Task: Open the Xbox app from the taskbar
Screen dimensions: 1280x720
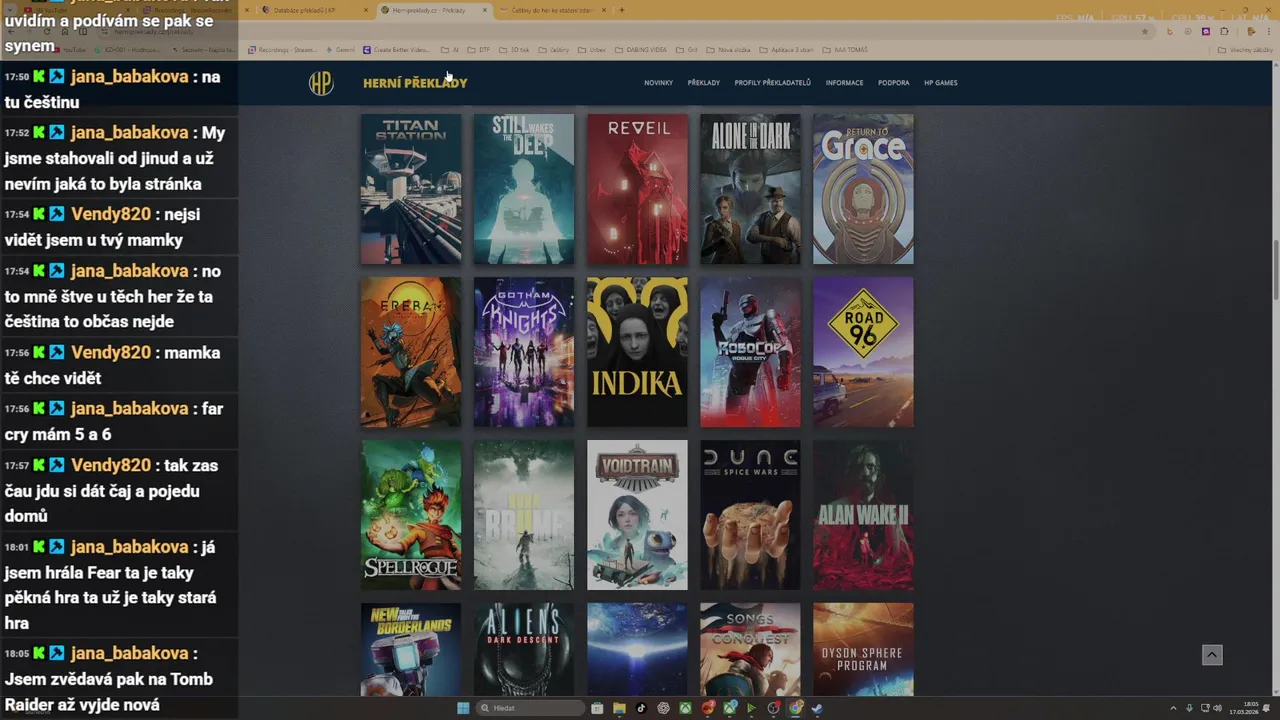Action: click(685, 708)
